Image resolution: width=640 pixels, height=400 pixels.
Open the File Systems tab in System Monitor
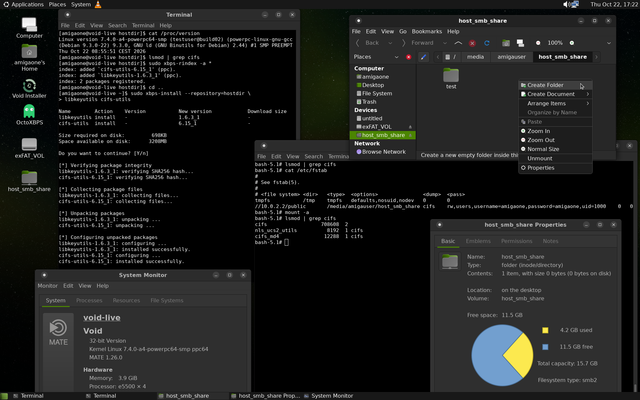click(x=167, y=300)
